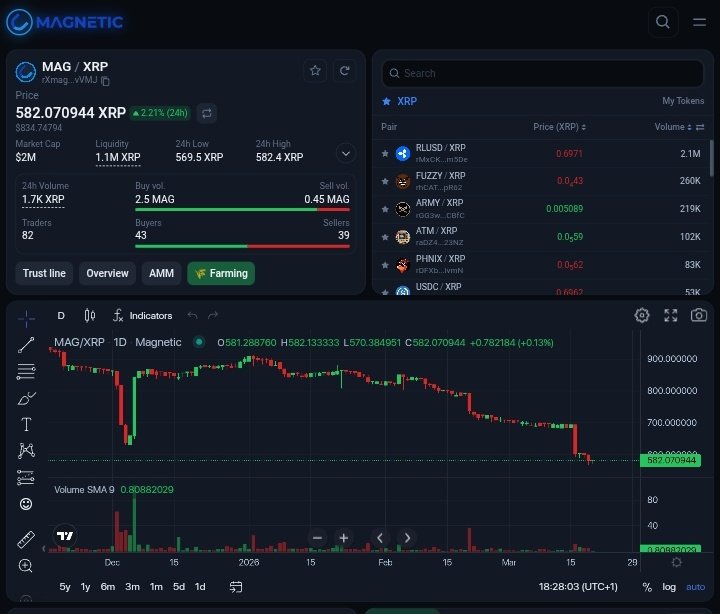The image size is (720, 614).
Task: Sort pairs by Volume
Action: tap(673, 127)
